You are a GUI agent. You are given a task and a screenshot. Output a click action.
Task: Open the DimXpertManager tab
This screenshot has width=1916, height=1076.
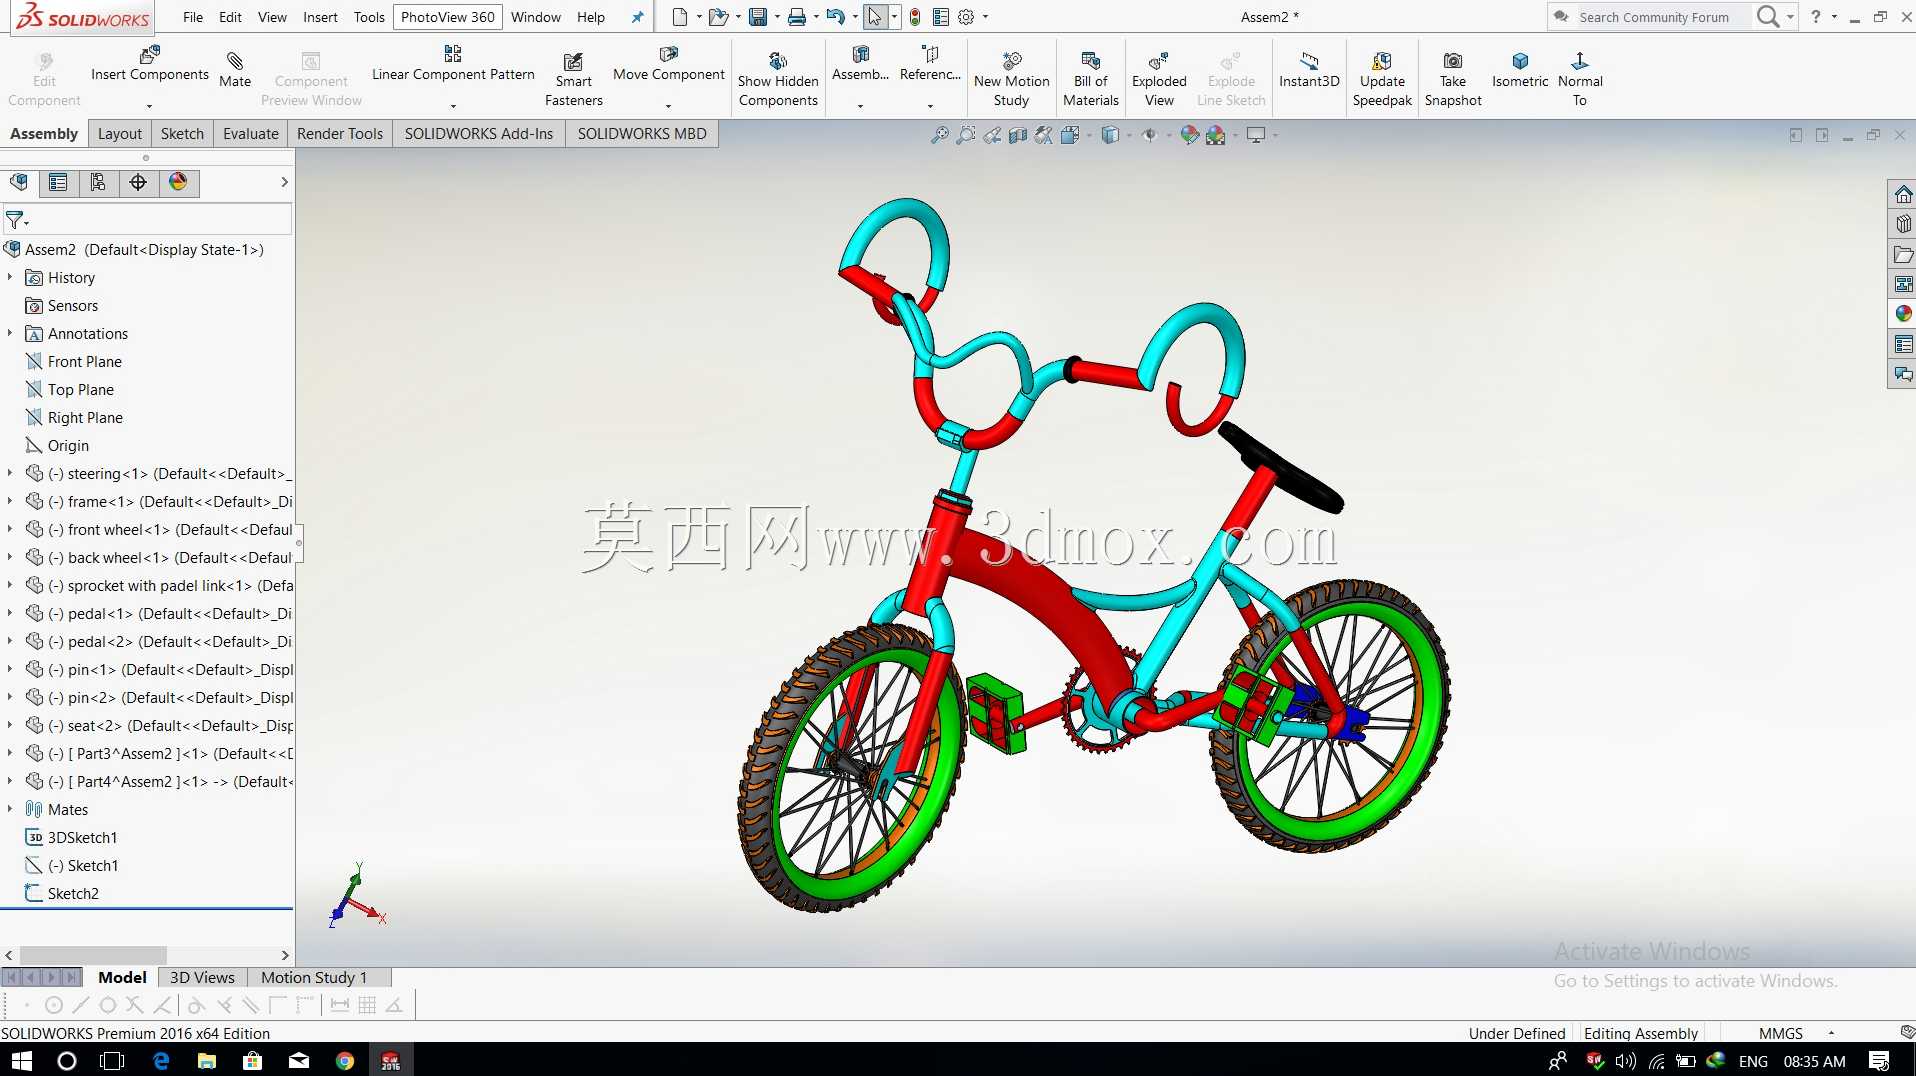138,182
